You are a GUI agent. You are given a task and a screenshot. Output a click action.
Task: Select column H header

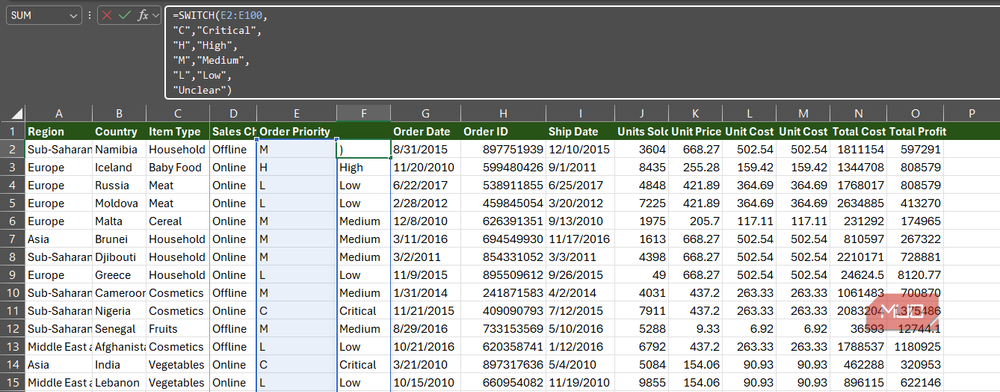[503, 113]
